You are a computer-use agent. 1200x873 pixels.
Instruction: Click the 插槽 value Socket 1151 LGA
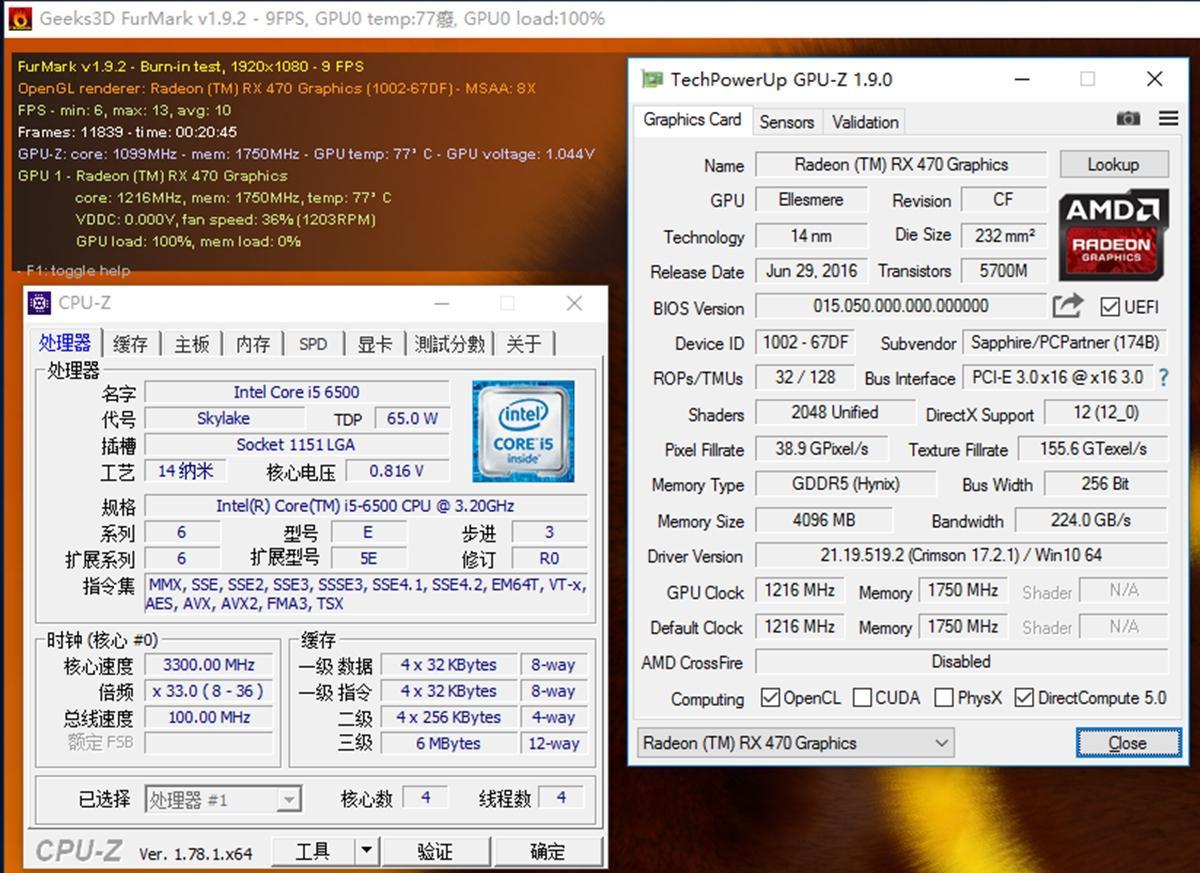[x=297, y=444]
